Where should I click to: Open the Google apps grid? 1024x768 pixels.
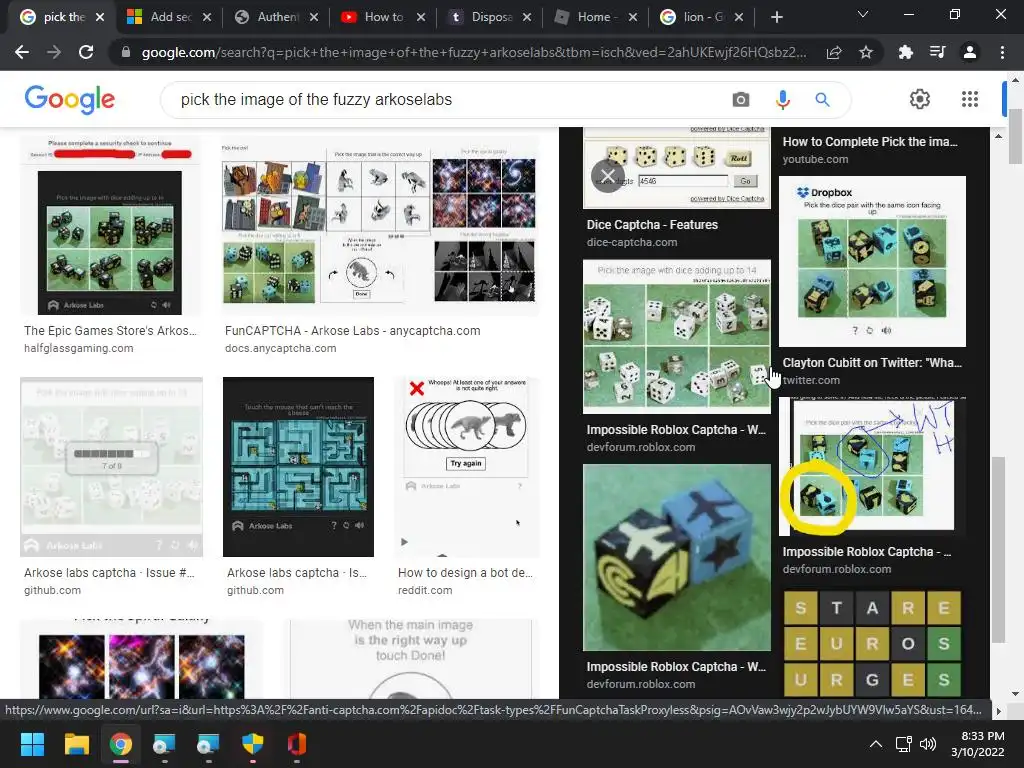pos(970,99)
